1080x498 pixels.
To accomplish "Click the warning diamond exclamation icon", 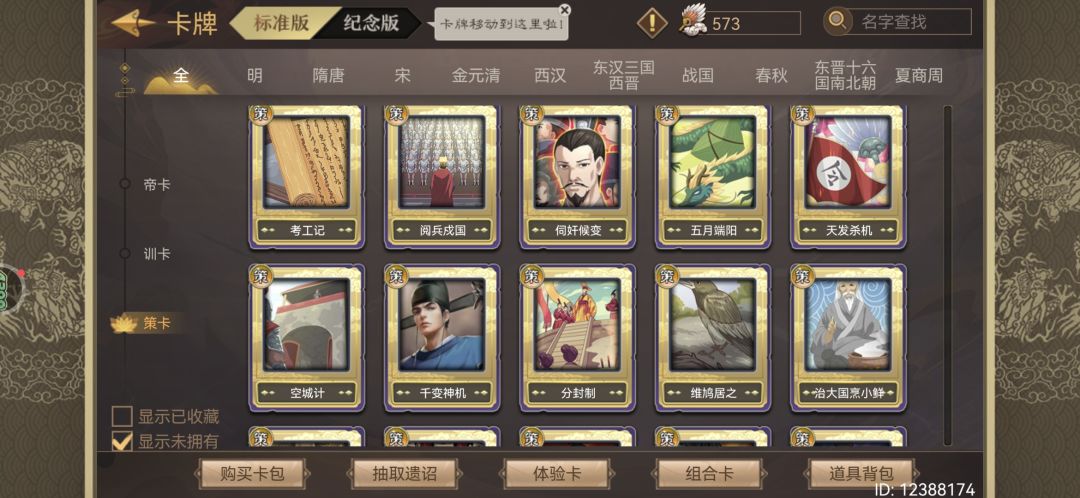I will tap(652, 23).
